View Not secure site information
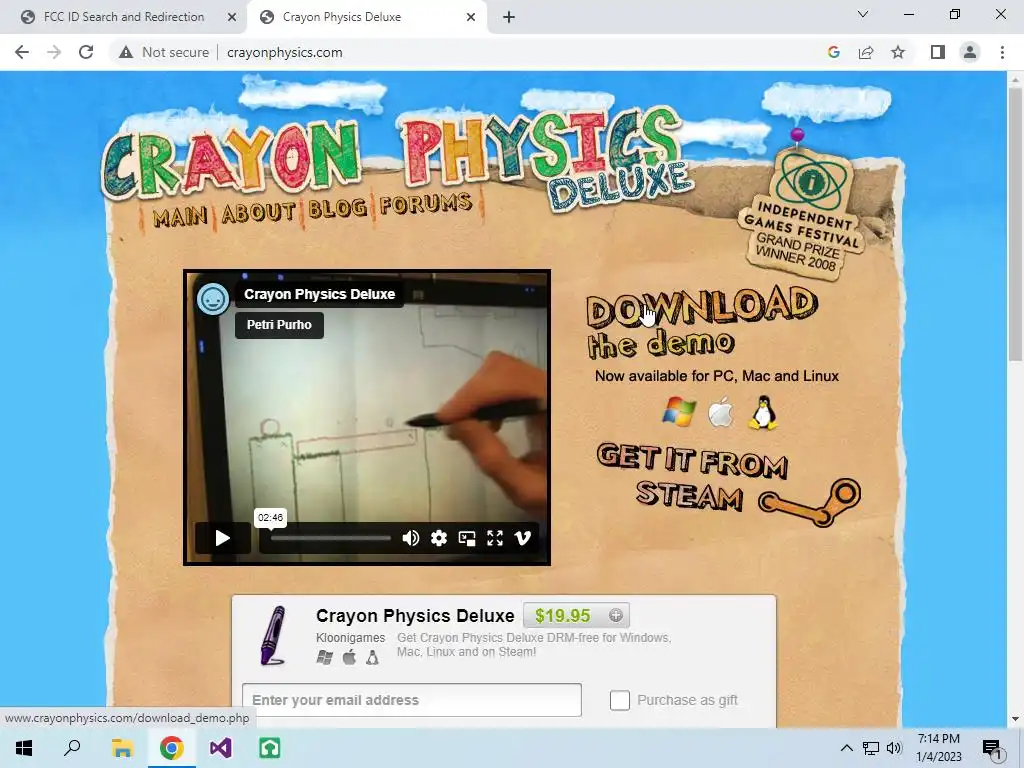1024x768 pixels. (x=164, y=52)
